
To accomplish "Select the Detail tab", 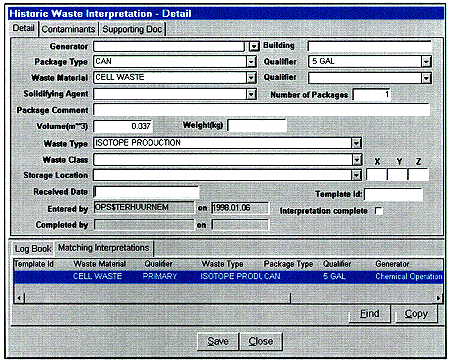I will click(23, 28).
